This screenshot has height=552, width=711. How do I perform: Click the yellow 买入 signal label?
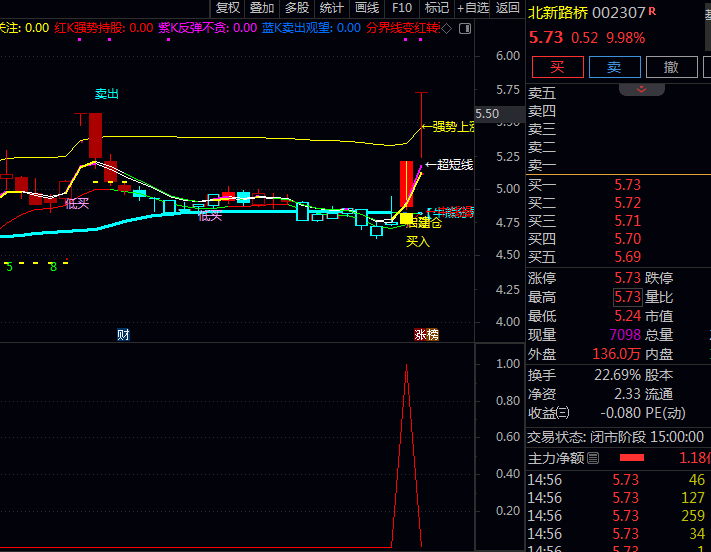click(x=418, y=241)
